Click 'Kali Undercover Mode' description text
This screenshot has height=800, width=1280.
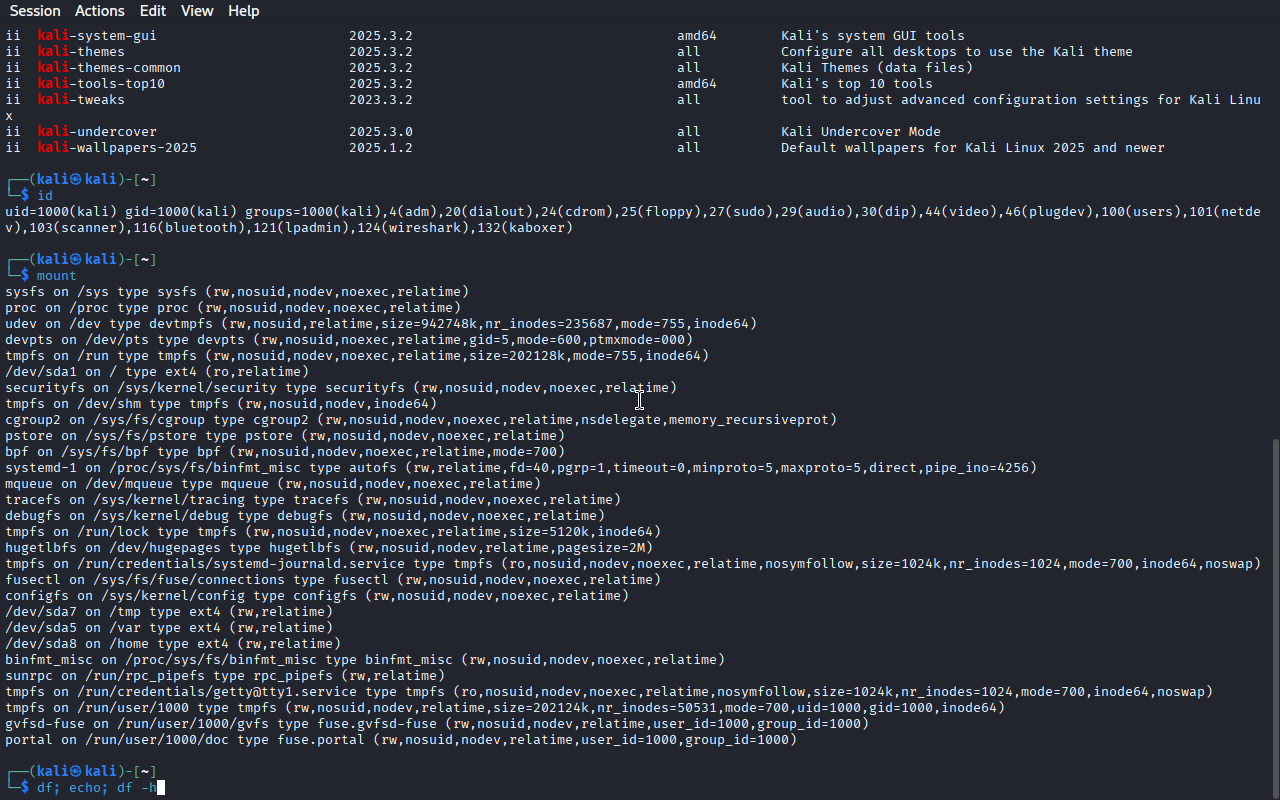[x=861, y=132]
